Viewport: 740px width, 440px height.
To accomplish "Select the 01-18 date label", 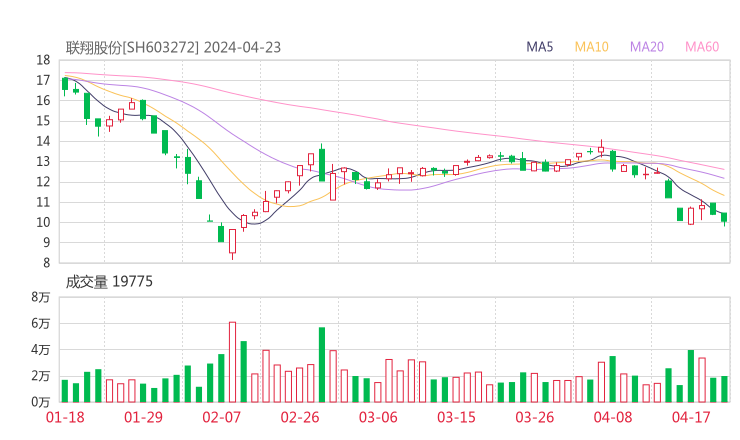I will [x=65, y=418].
